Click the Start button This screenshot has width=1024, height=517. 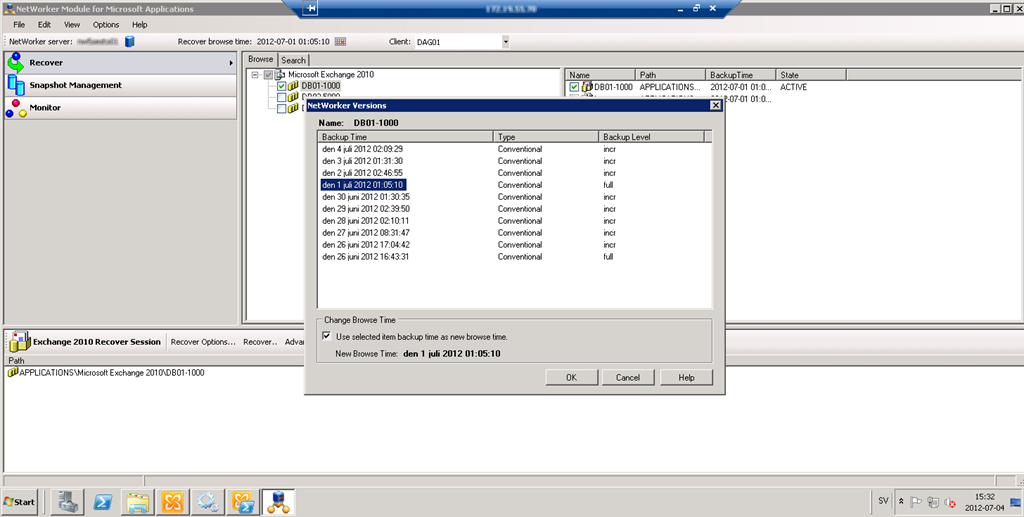20,502
